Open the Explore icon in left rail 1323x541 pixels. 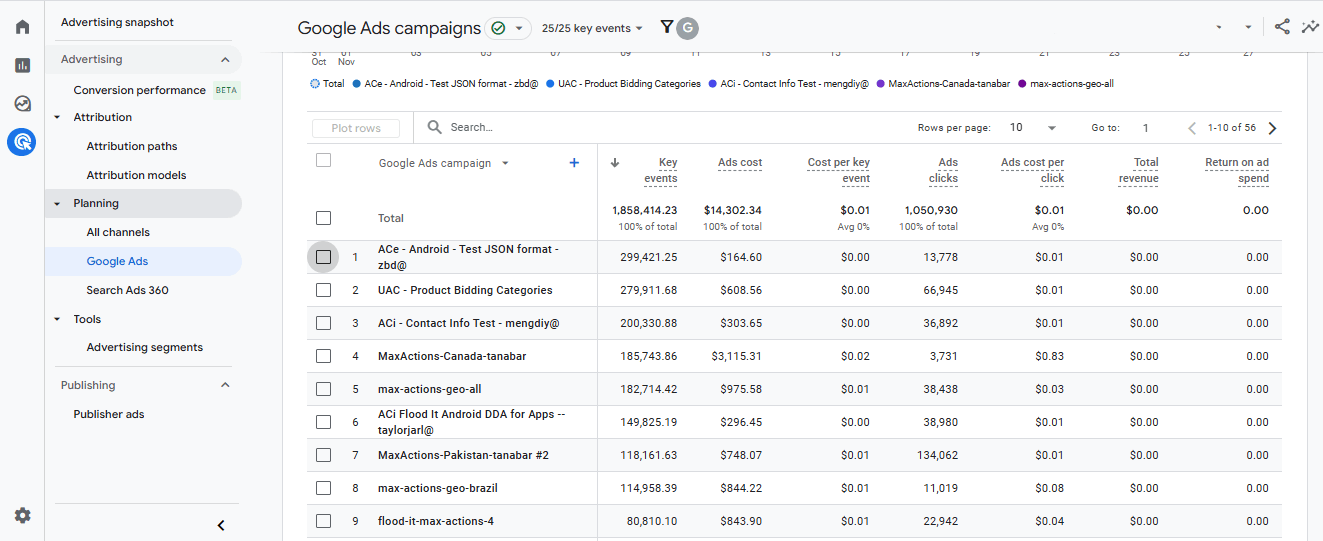coord(22,103)
